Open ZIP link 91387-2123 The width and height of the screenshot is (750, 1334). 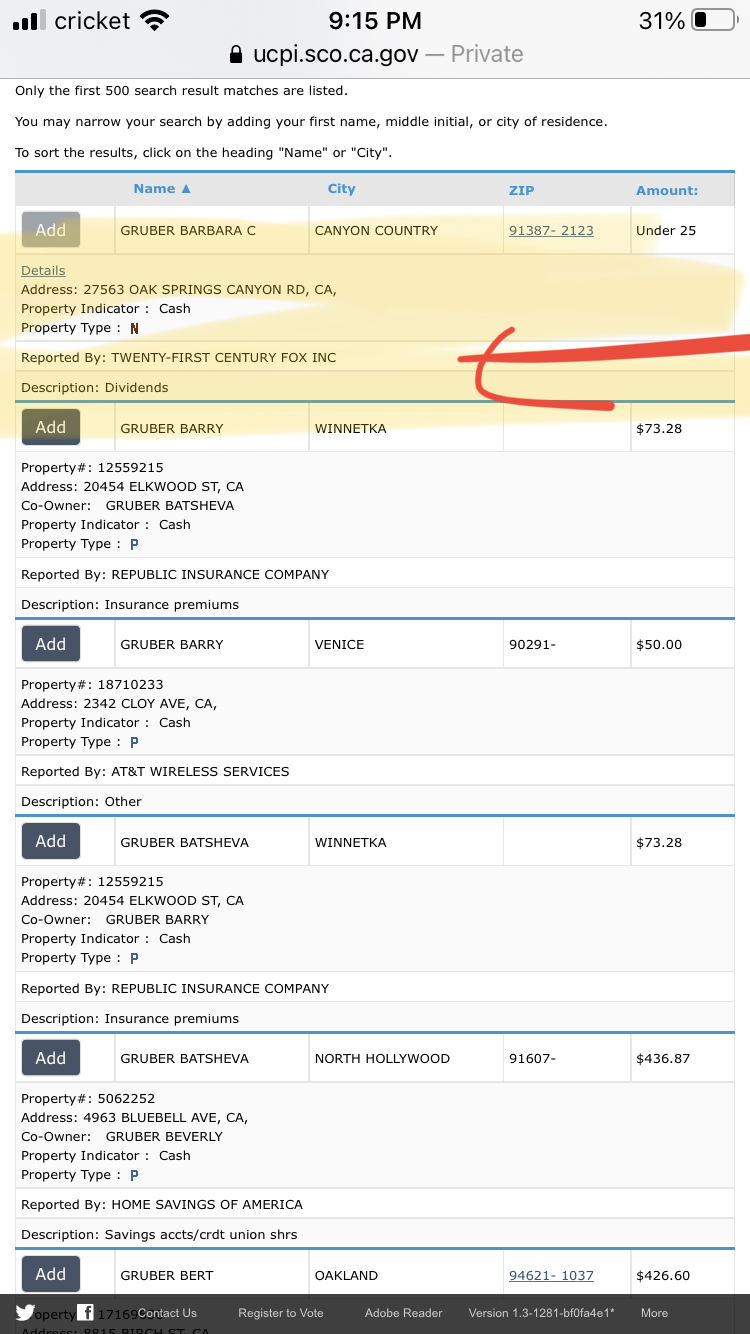551,230
